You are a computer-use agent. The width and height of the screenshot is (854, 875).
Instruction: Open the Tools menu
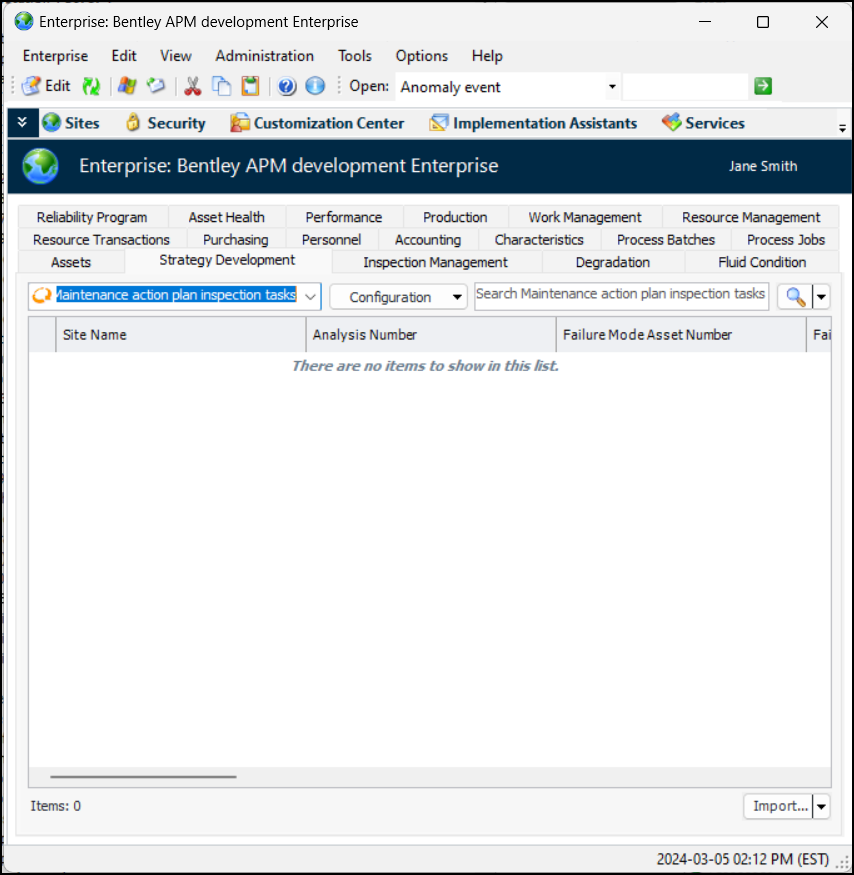coord(354,56)
